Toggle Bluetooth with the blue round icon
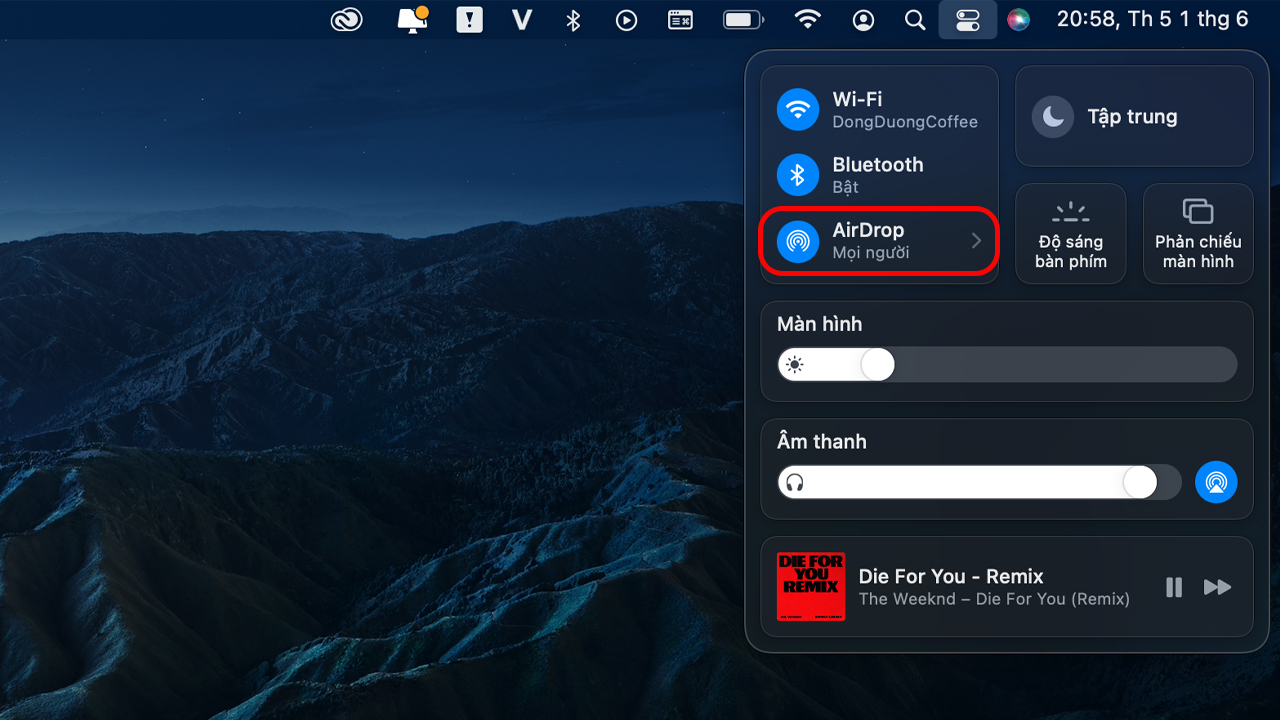Viewport: 1280px width, 720px height. [798, 175]
